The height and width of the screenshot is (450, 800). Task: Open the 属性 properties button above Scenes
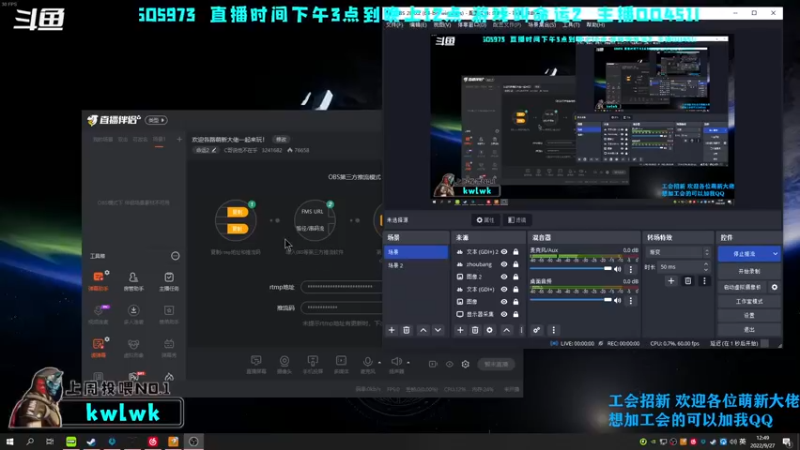485,220
